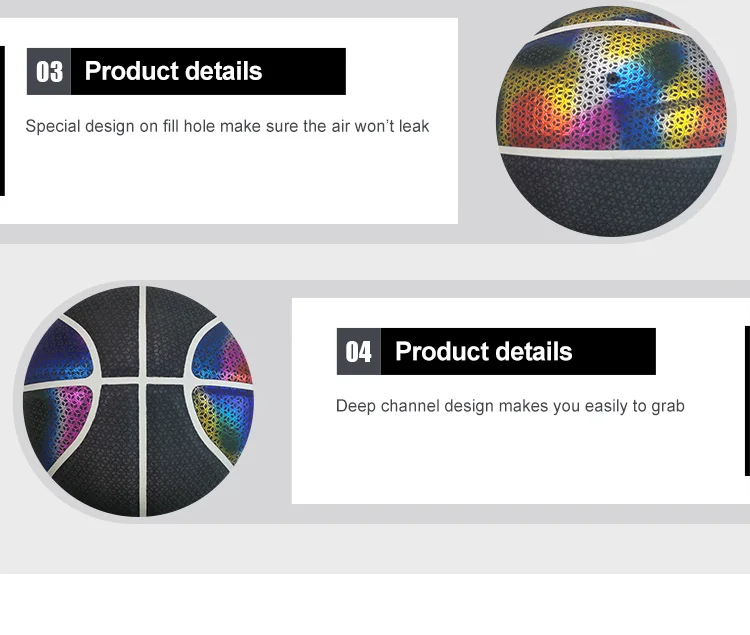Click the "Deep channel design" description text
750x635 pixels.
click(510, 406)
